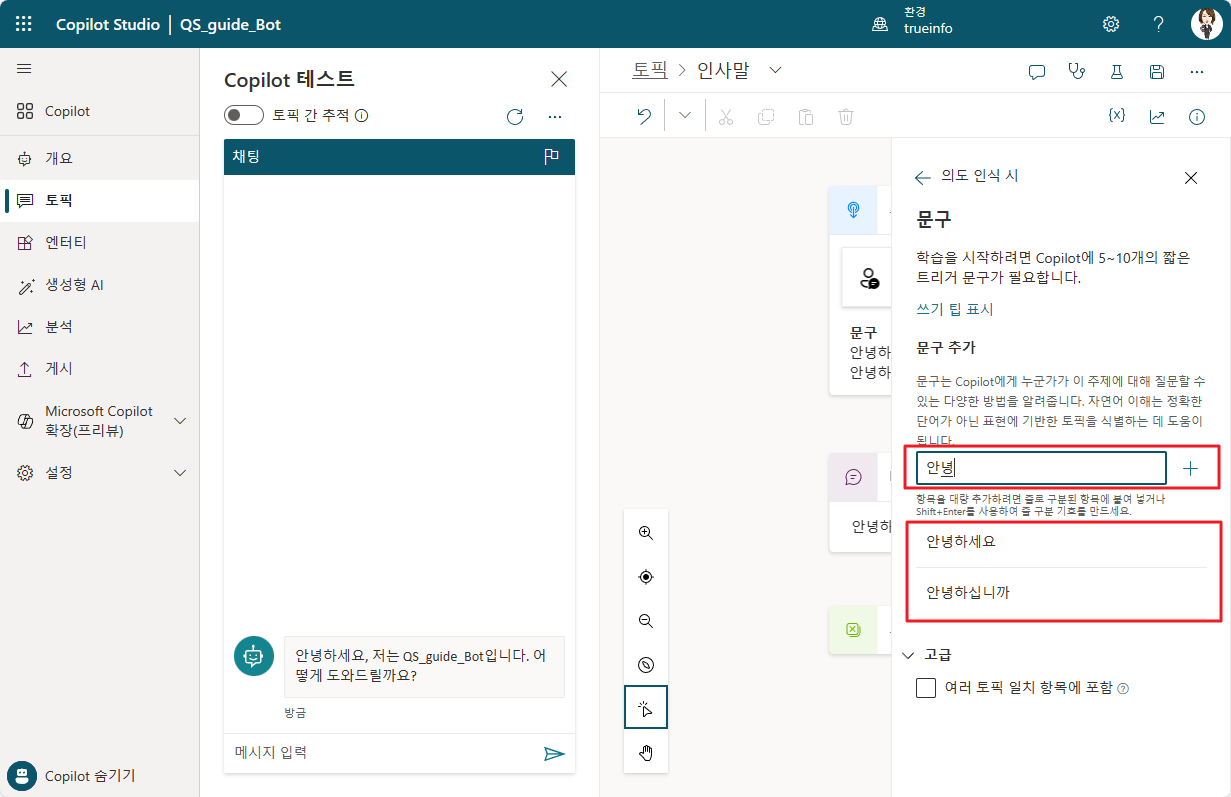Save the topic with disk icon
Viewport: 1231px width, 797px height.
pos(1157,71)
